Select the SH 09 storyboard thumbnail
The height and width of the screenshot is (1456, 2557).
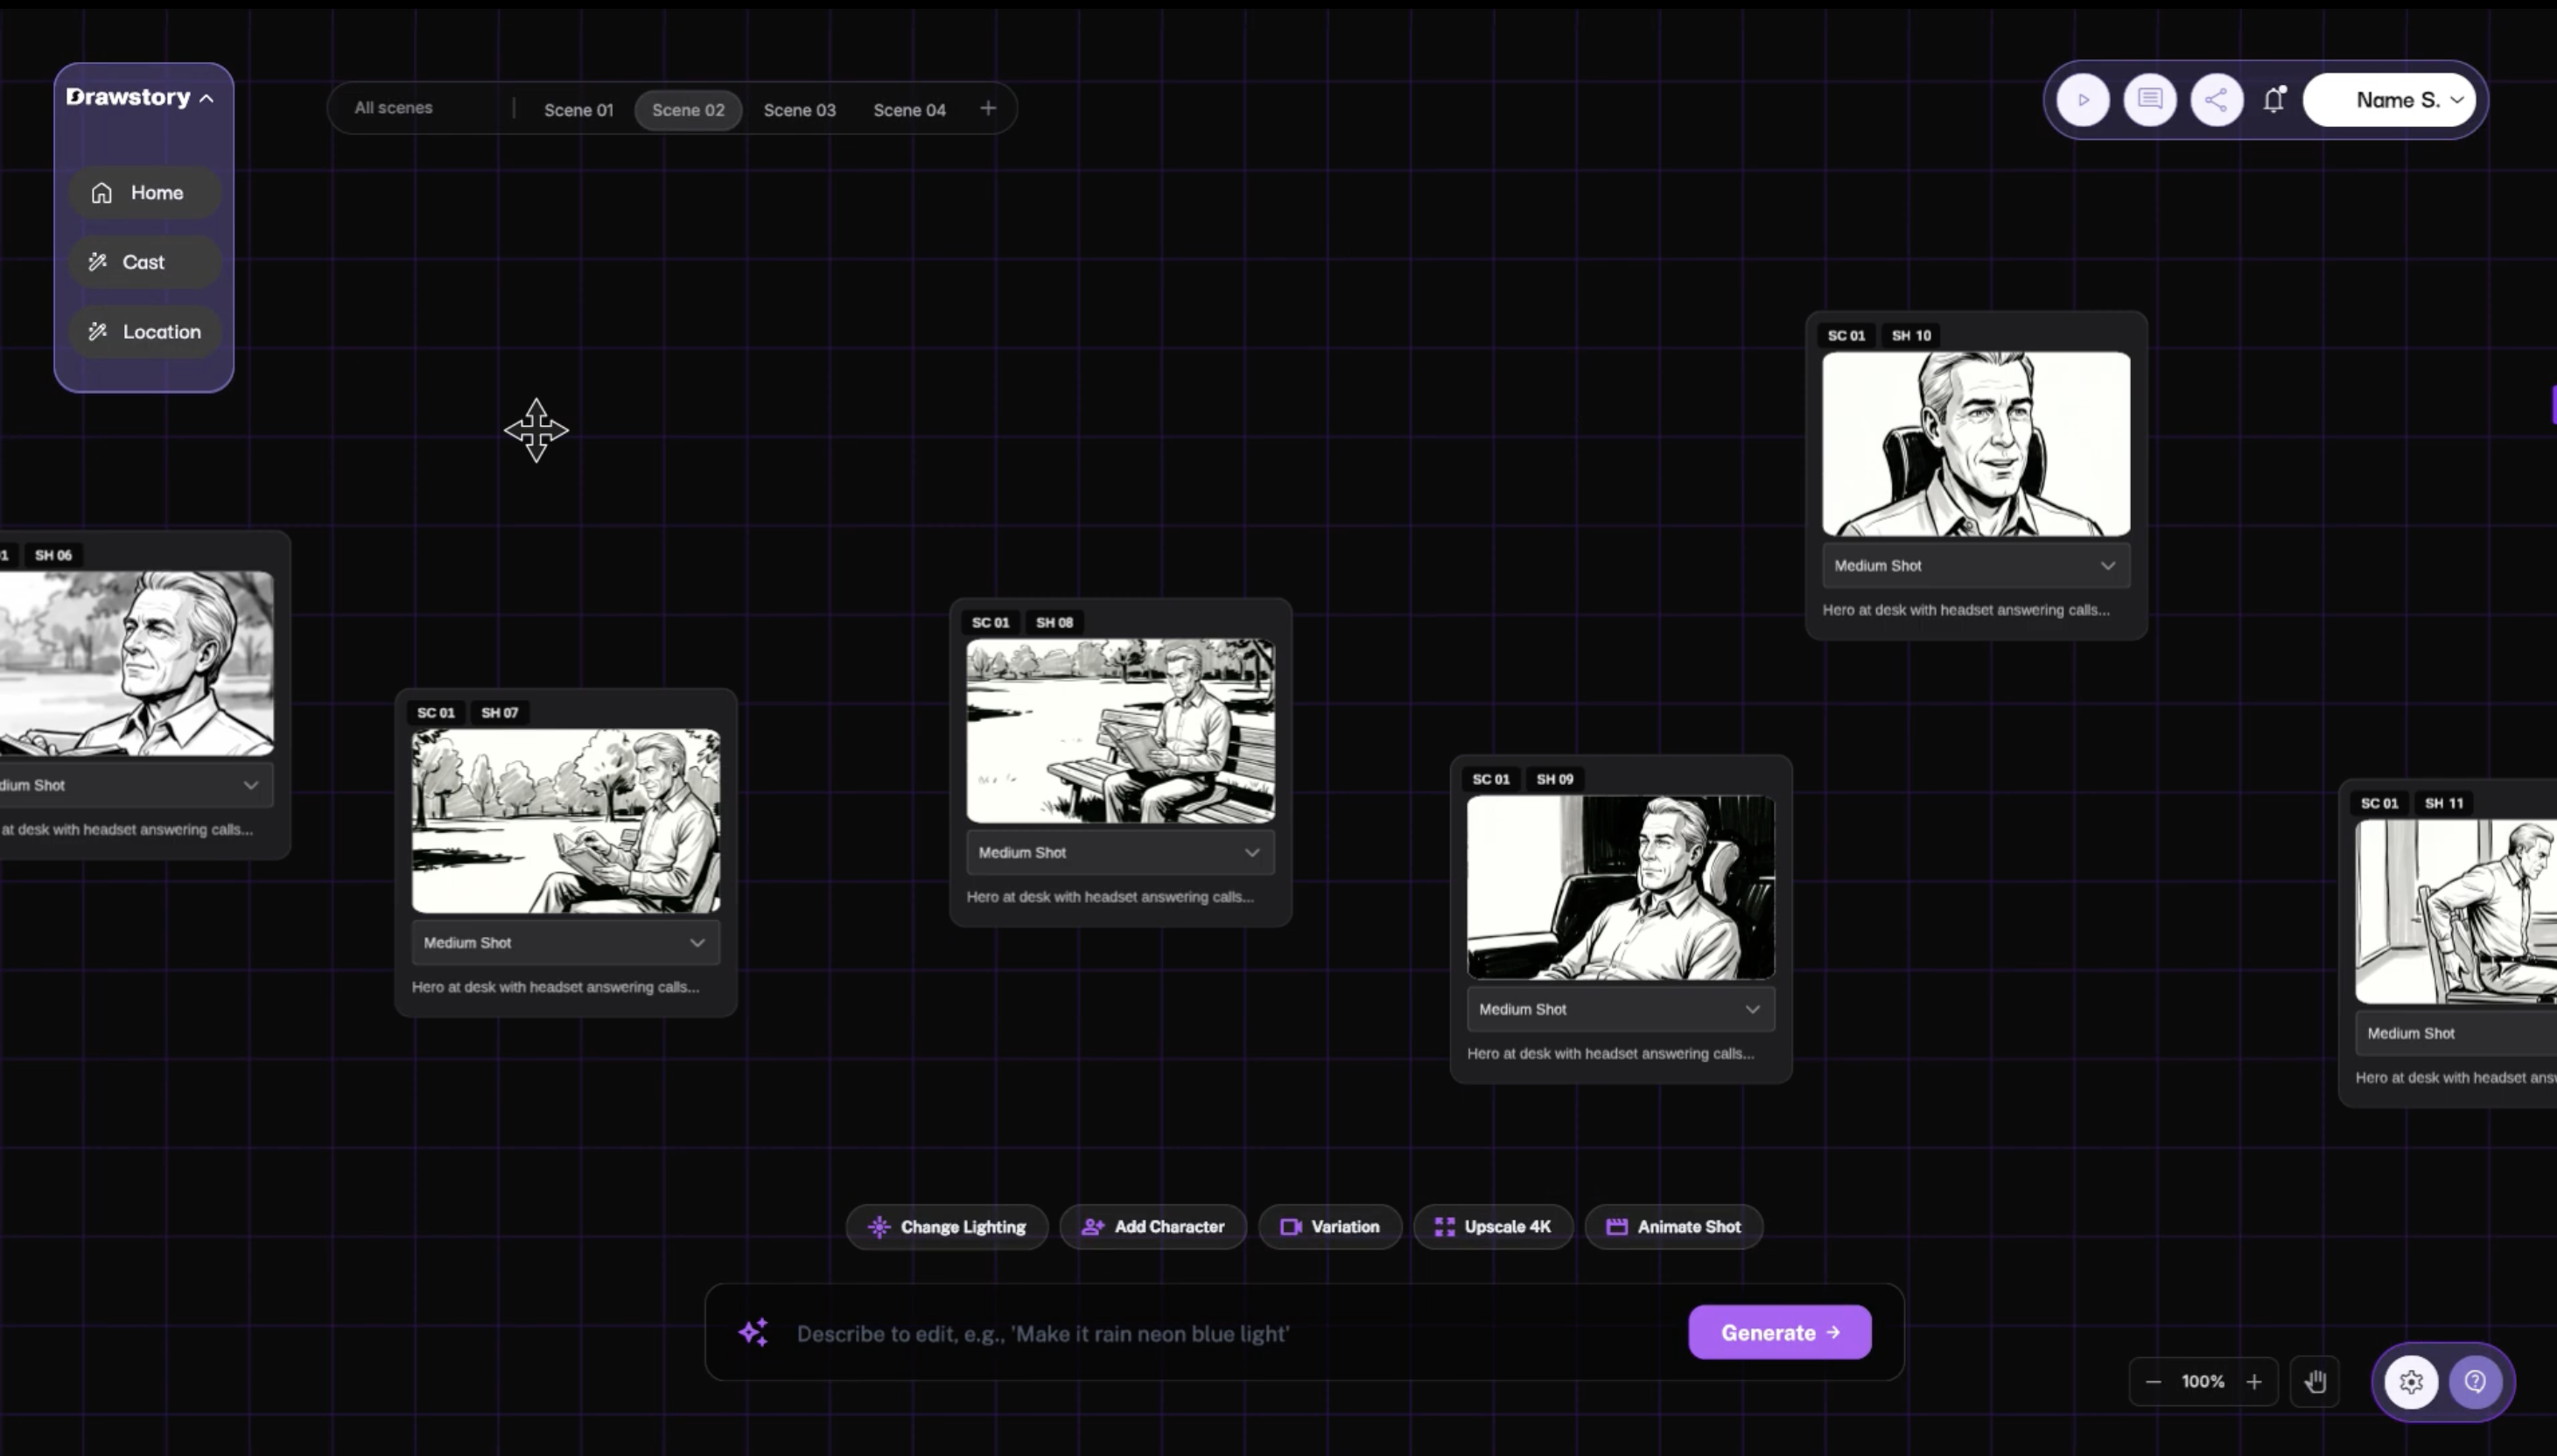tap(1621, 888)
